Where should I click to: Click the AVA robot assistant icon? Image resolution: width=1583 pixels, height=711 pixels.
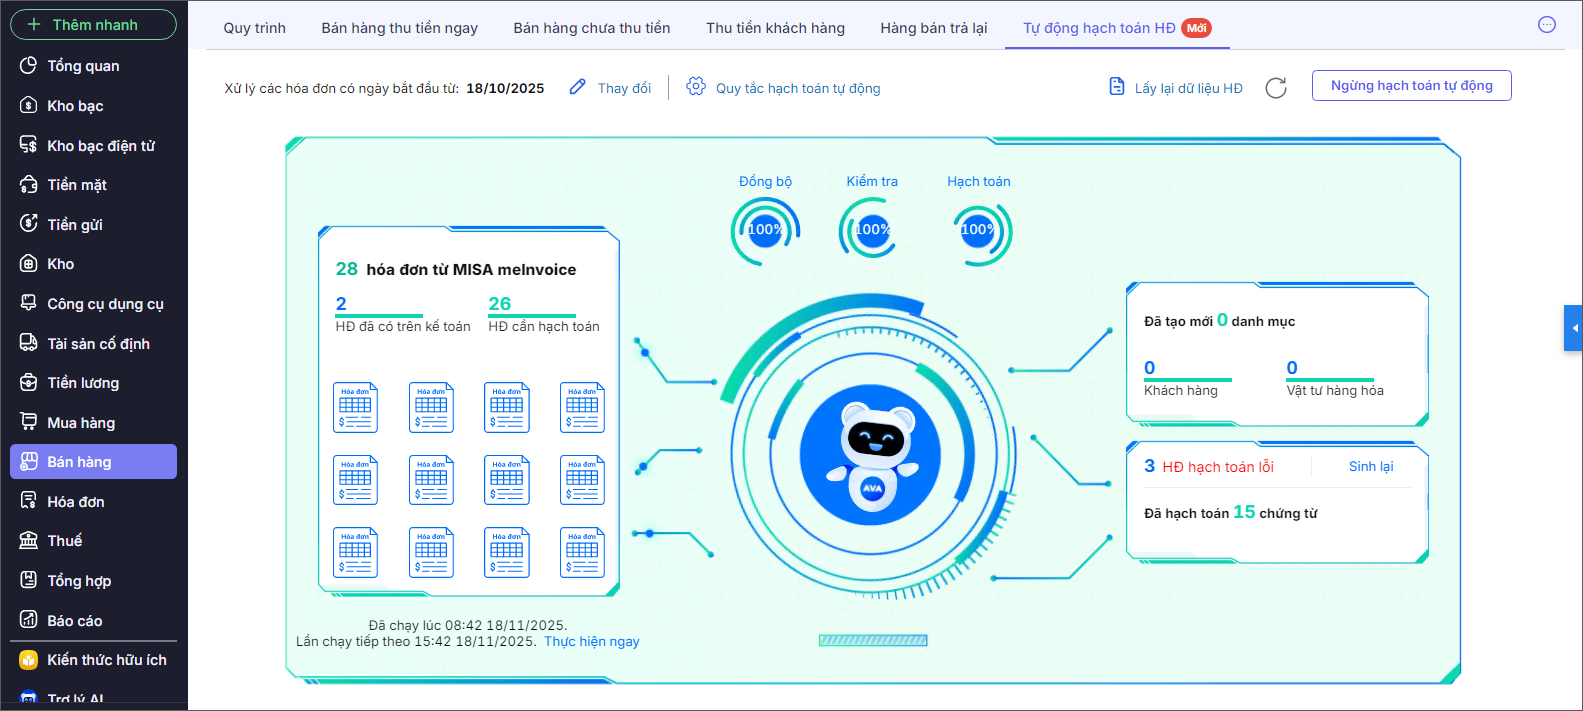point(870,456)
